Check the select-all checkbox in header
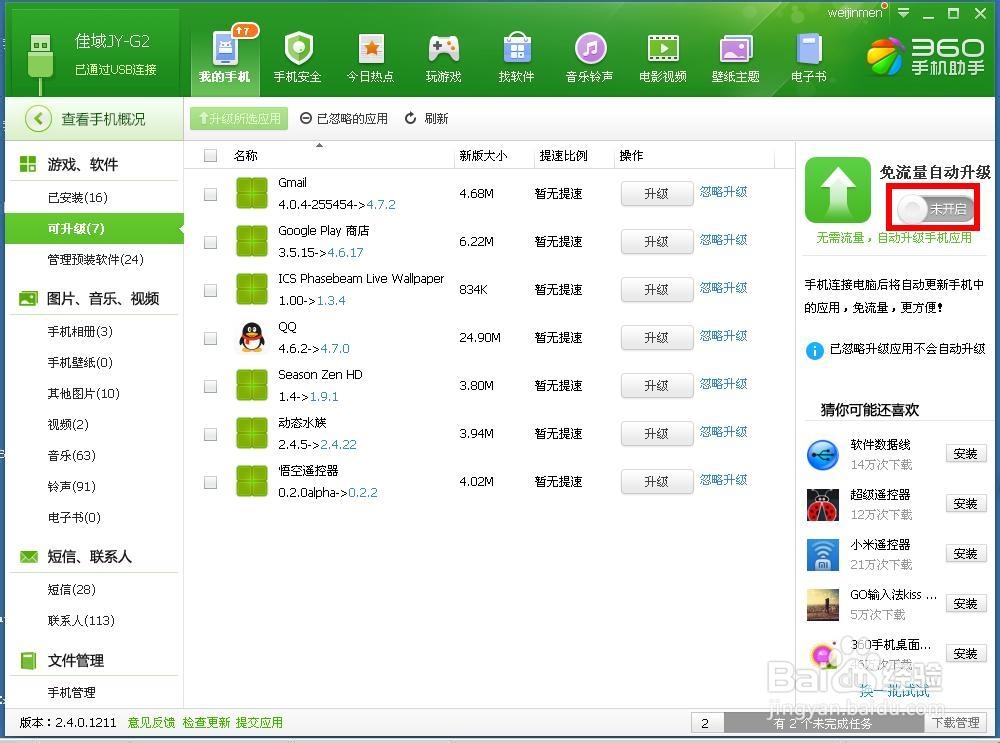The image size is (1000, 743). pos(210,156)
